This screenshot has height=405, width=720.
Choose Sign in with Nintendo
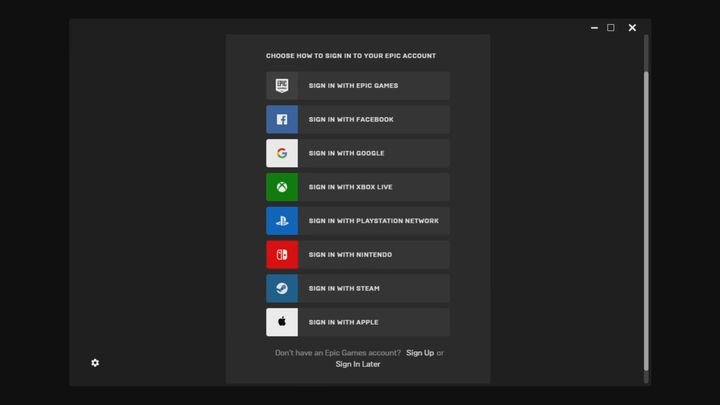(x=358, y=255)
